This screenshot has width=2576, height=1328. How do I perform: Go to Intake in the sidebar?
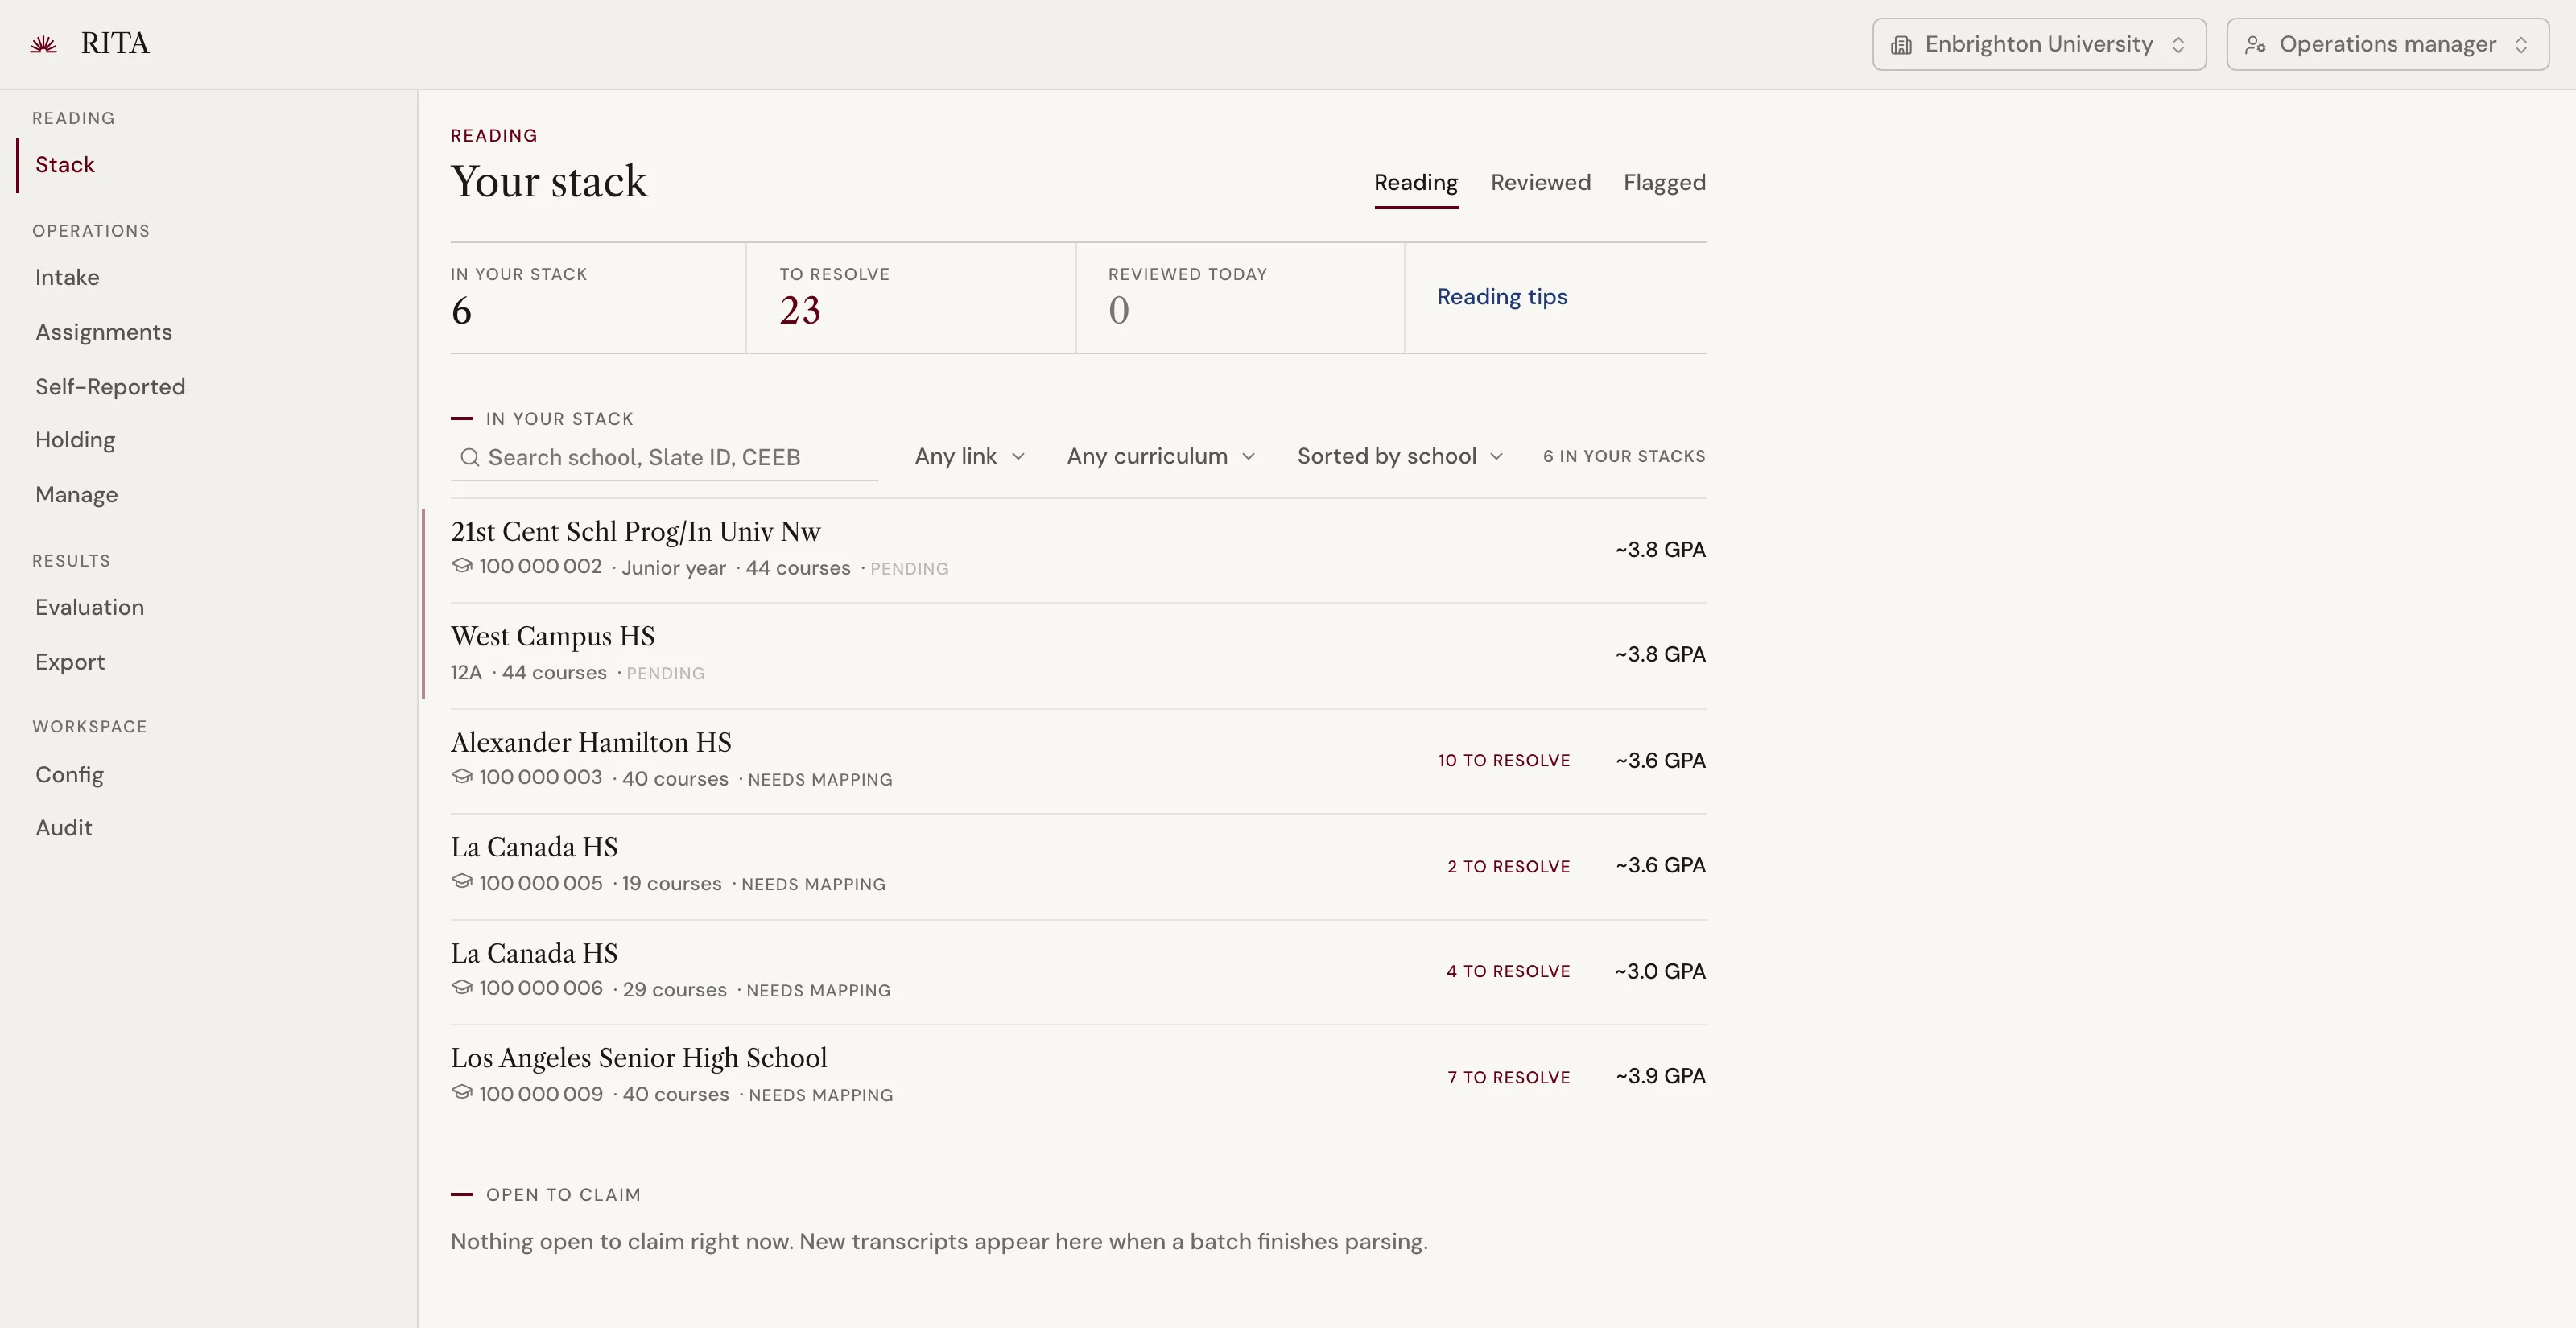point(67,277)
